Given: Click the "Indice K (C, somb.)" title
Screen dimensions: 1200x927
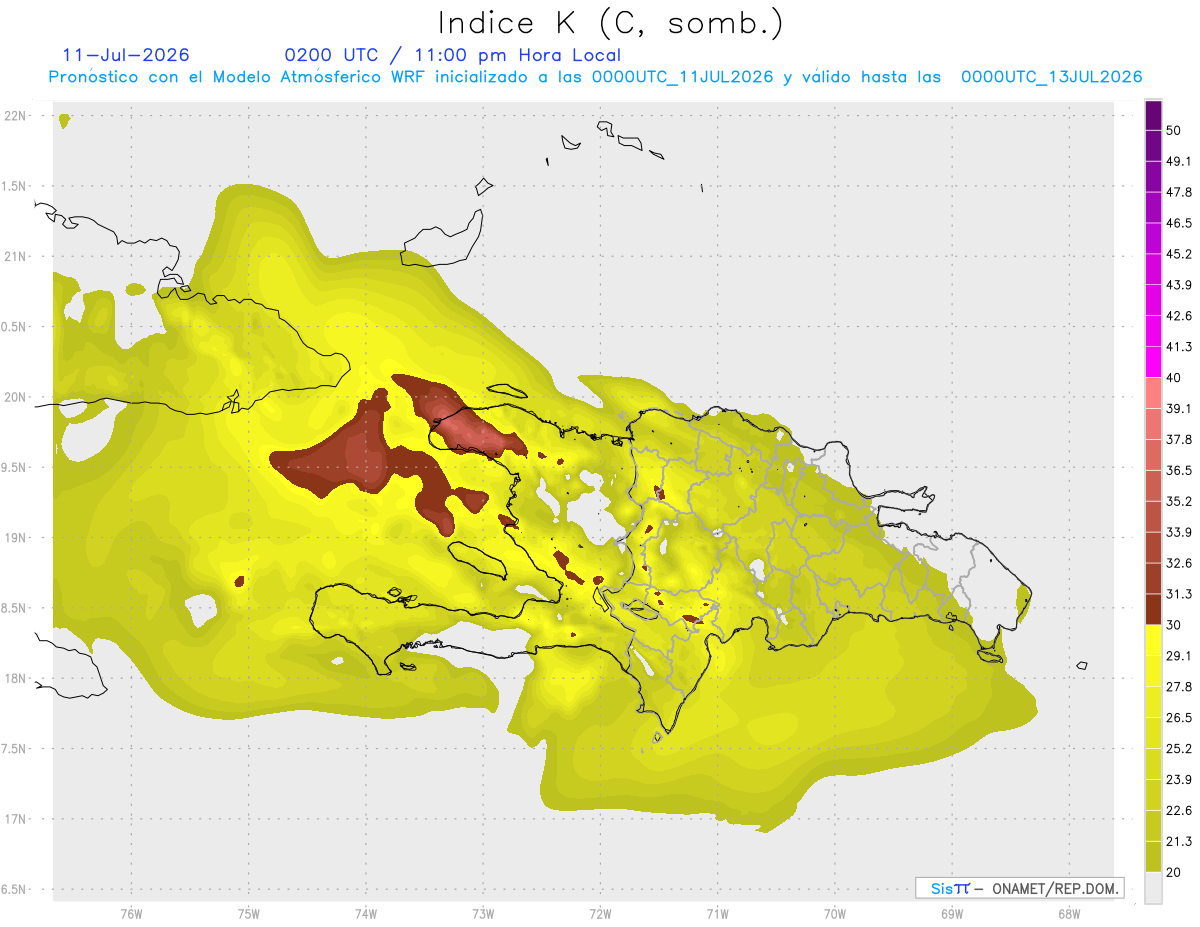Looking at the screenshot, I should pos(611,23).
